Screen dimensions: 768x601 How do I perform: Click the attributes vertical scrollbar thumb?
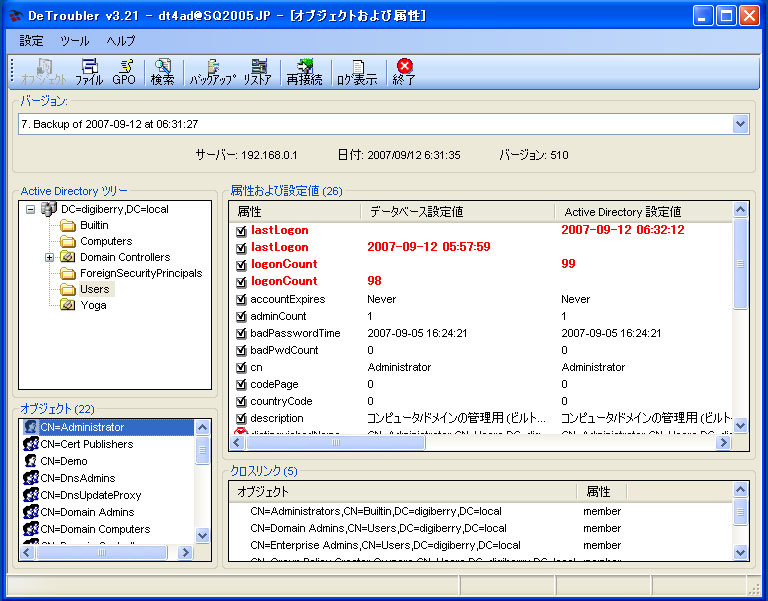[740, 264]
